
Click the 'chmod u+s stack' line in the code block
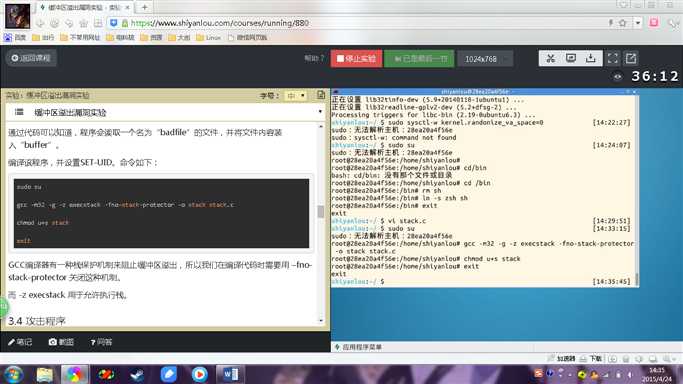click(x=43, y=222)
